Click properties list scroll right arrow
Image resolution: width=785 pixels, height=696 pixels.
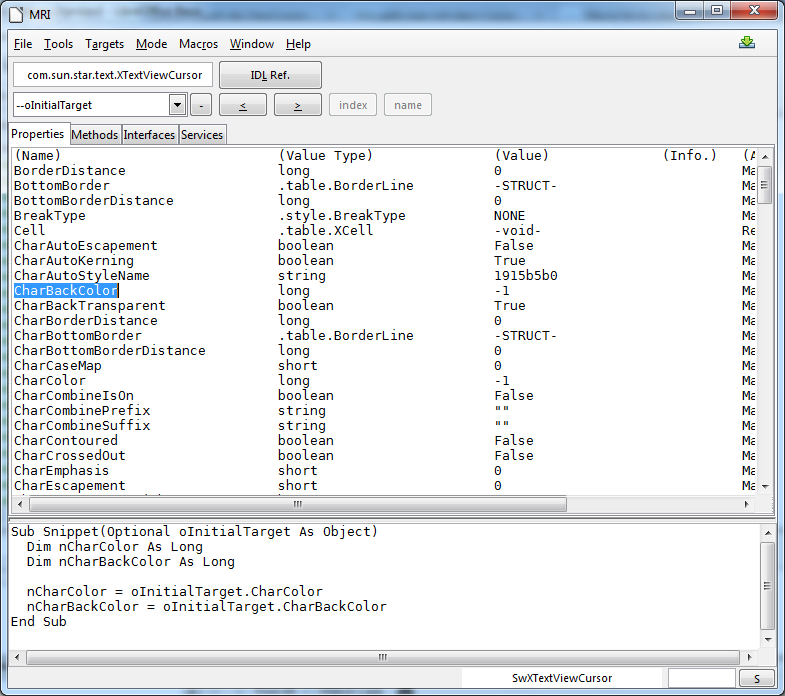746,504
